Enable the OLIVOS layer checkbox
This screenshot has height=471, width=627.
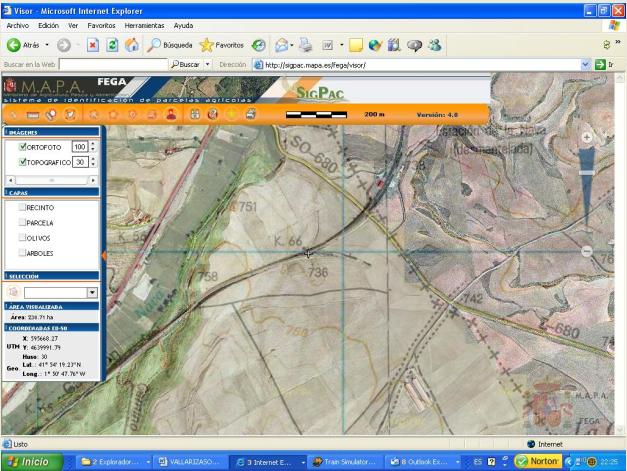(23, 238)
